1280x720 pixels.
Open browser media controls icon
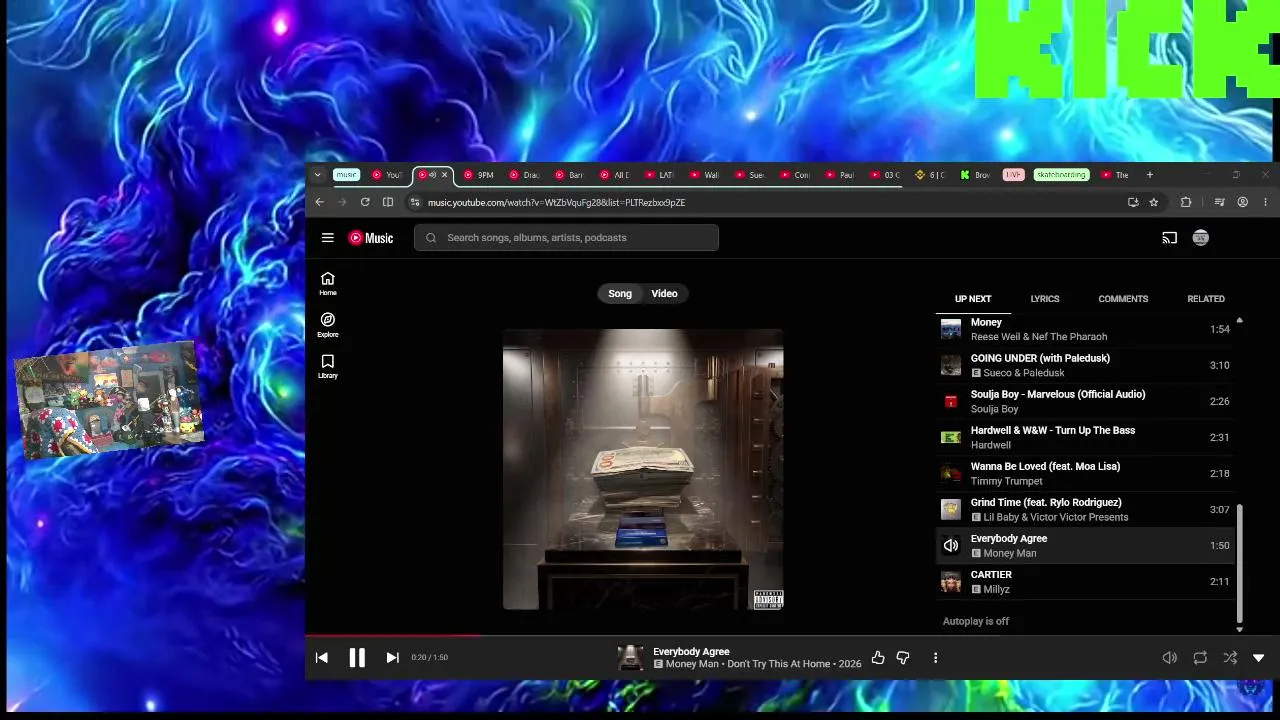[1219, 202]
